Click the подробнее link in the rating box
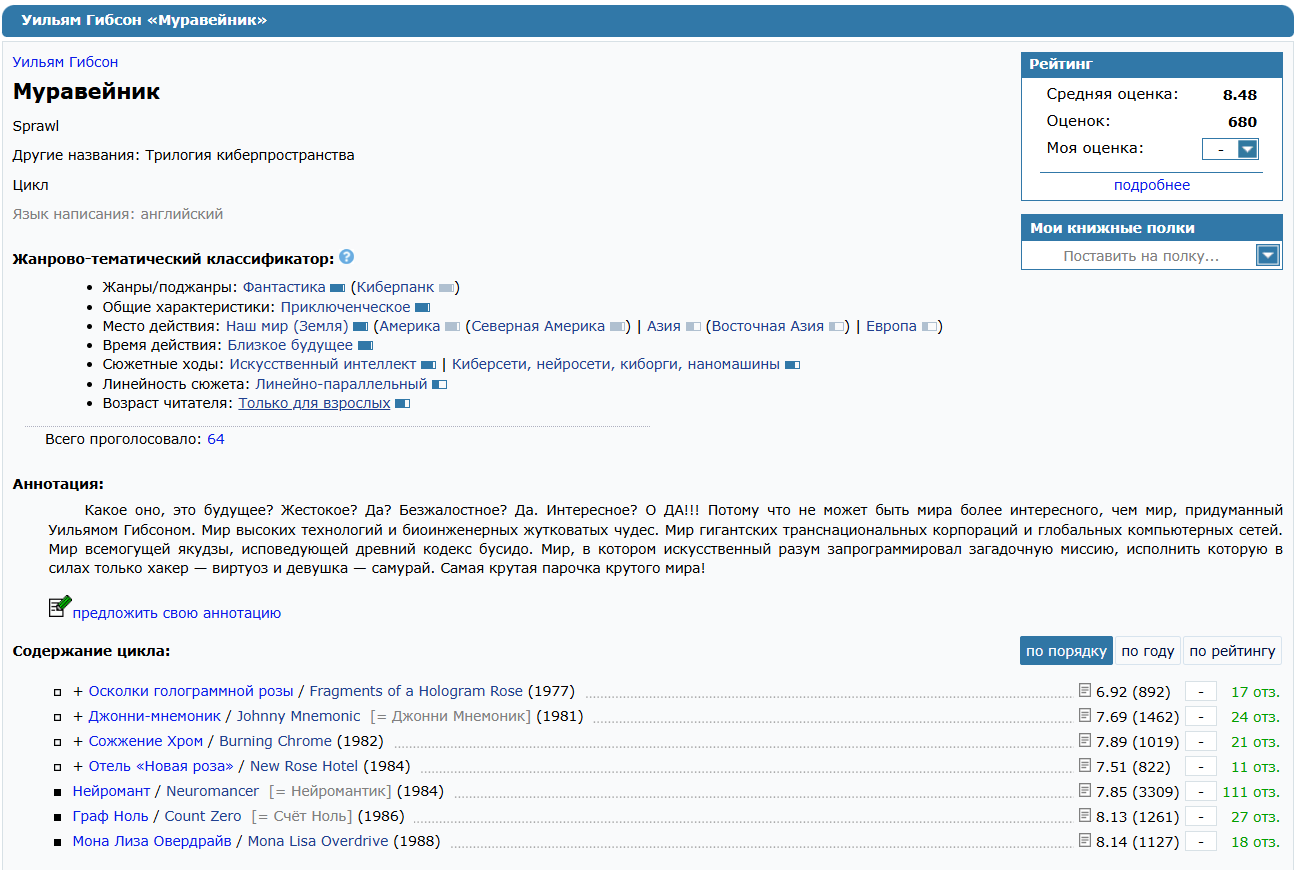Viewport: 1297px width, 870px height. [x=1152, y=185]
